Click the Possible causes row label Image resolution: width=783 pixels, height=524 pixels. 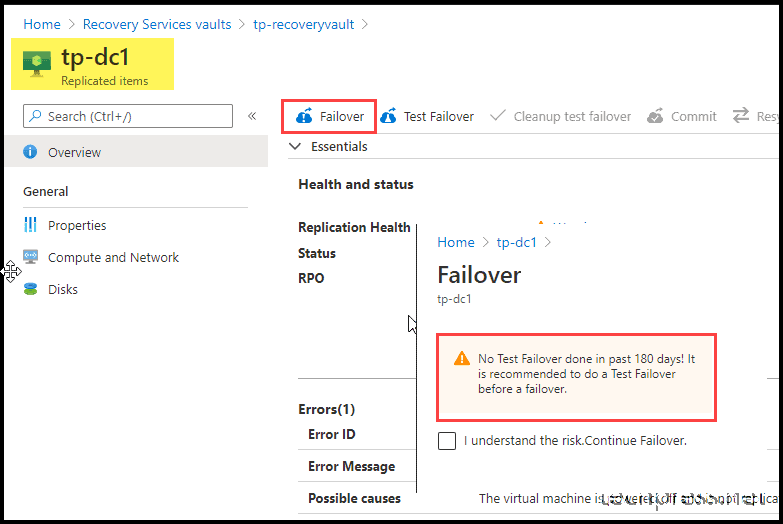pos(355,498)
